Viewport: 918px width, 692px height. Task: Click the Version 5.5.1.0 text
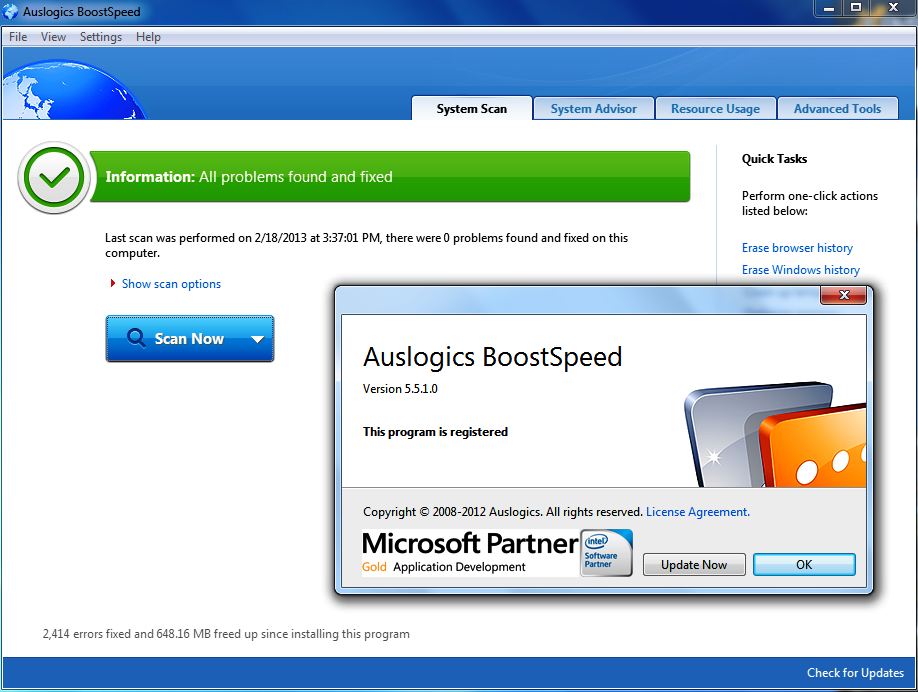point(400,389)
